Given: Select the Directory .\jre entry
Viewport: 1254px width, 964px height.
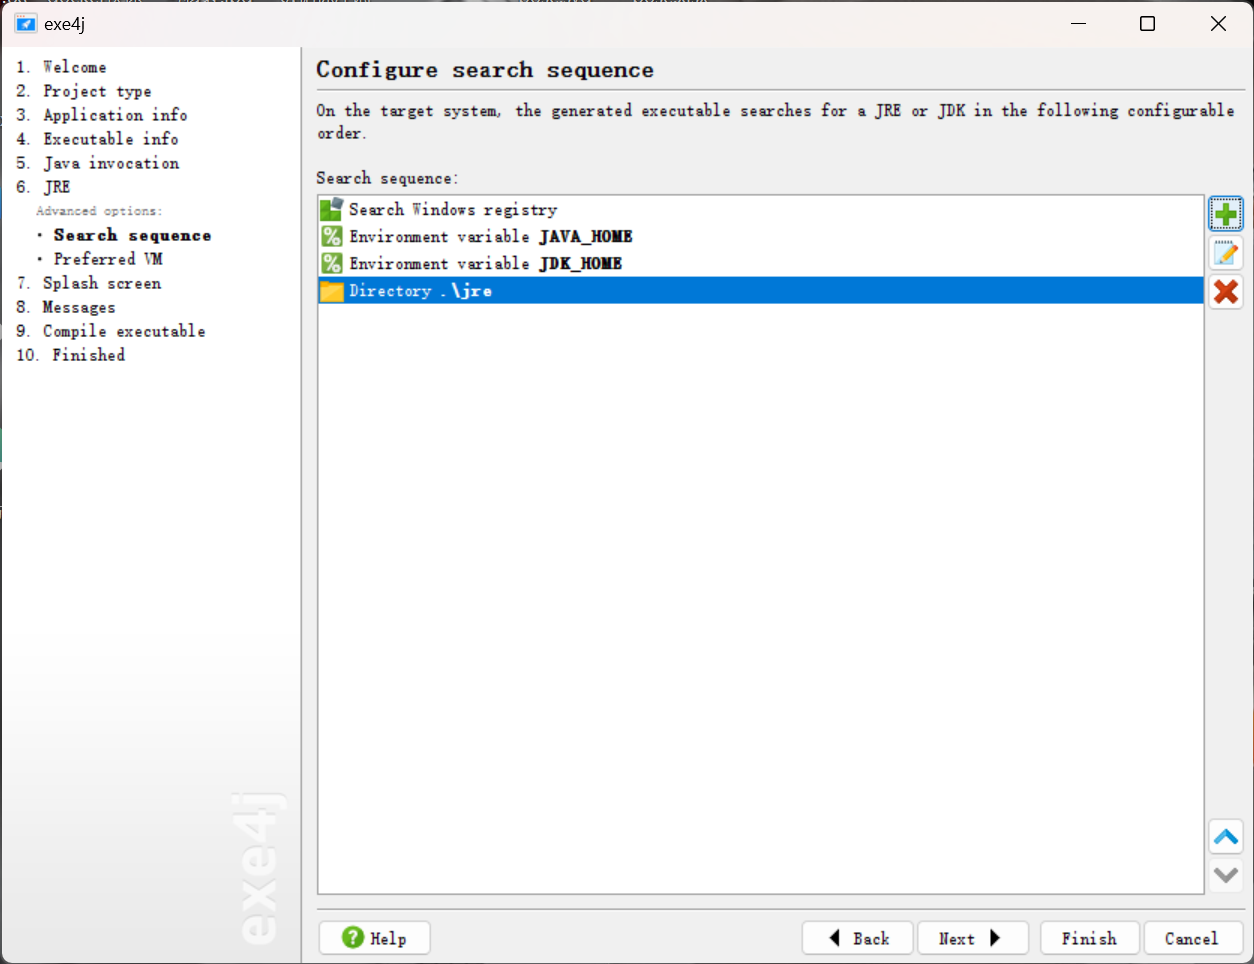Looking at the screenshot, I should (x=420, y=291).
